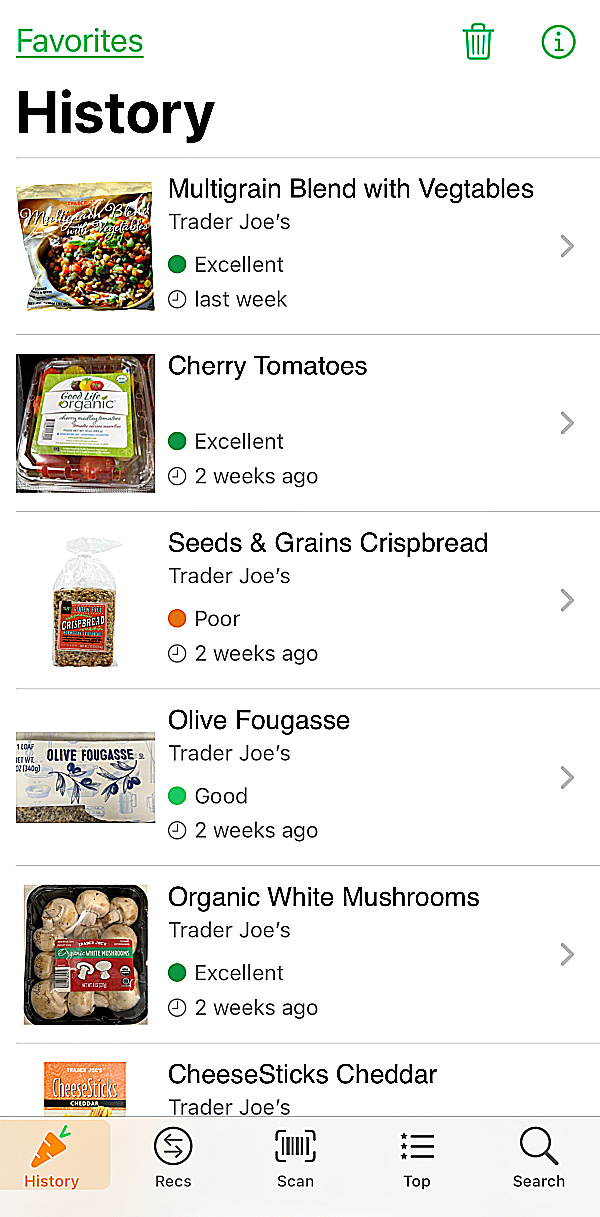Tap the Organic White Mushrooms product photo

(86, 954)
